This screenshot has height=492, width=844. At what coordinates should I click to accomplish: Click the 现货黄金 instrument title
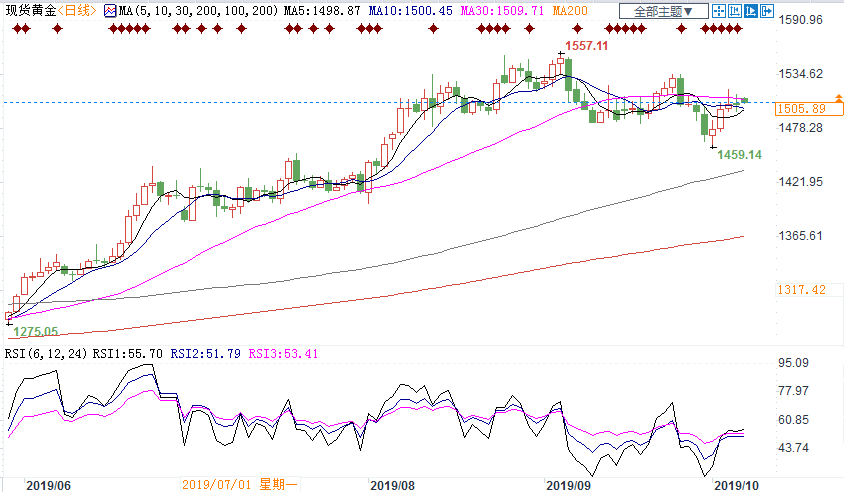point(27,11)
